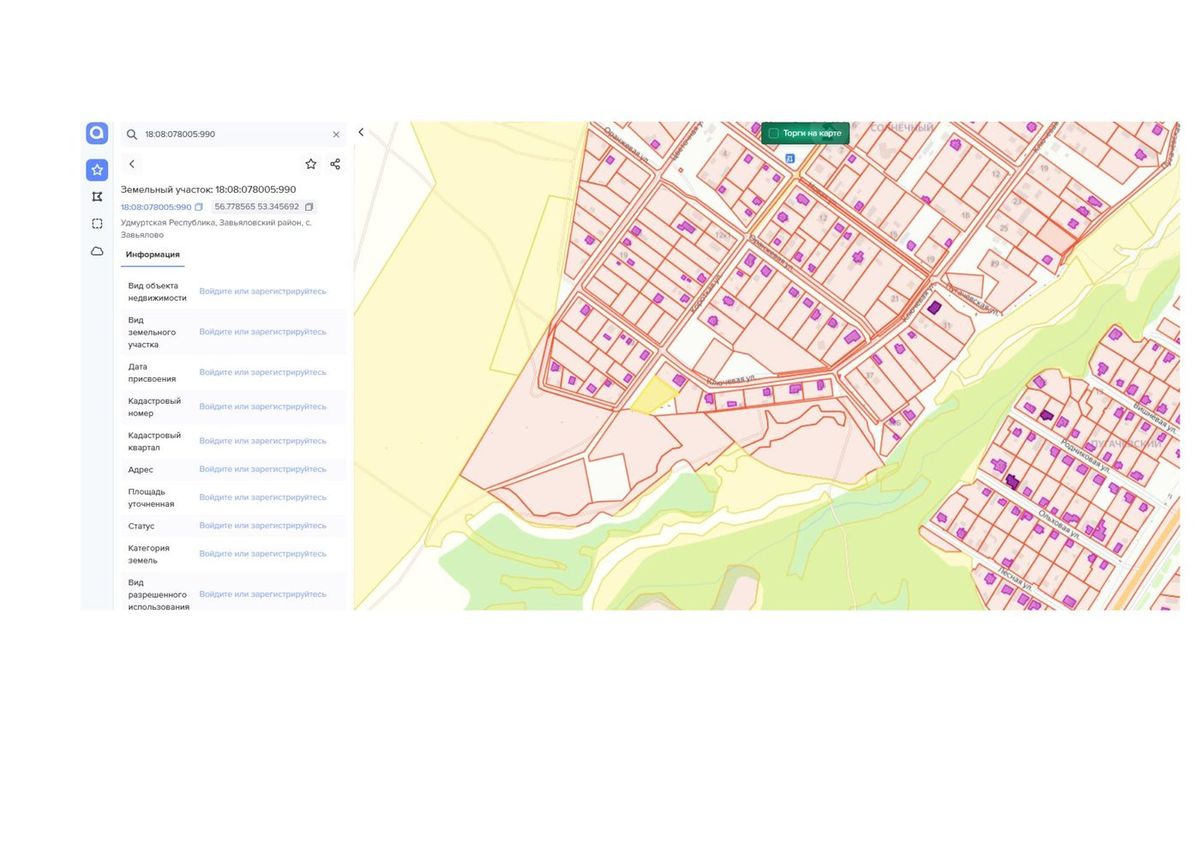Open the blue 18:08:078005:990 link
This screenshot has width=1200, height=849.
click(x=156, y=207)
